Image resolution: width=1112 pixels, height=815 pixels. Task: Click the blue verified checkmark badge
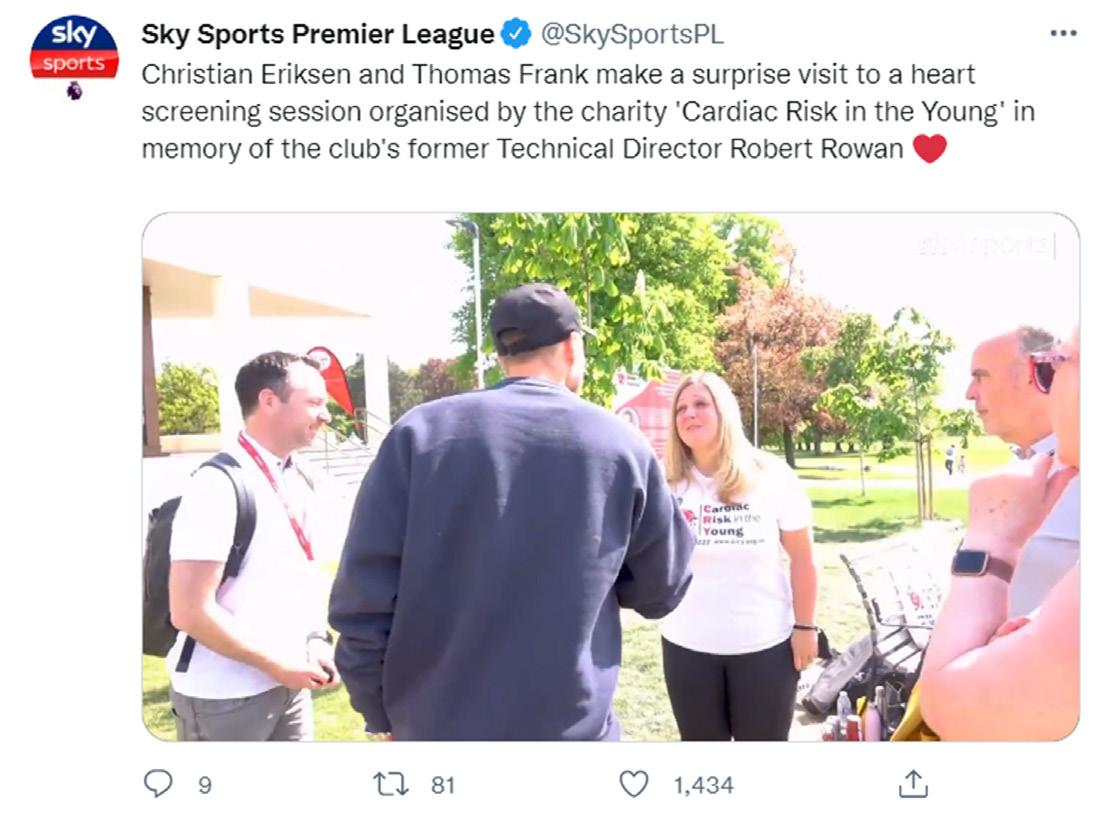(x=516, y=33)
